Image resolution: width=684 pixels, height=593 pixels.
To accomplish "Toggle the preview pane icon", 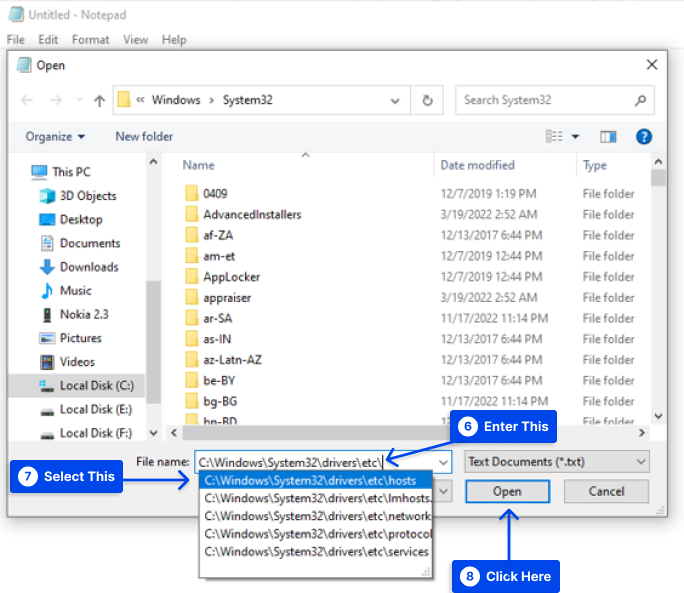I will (608, 137).
